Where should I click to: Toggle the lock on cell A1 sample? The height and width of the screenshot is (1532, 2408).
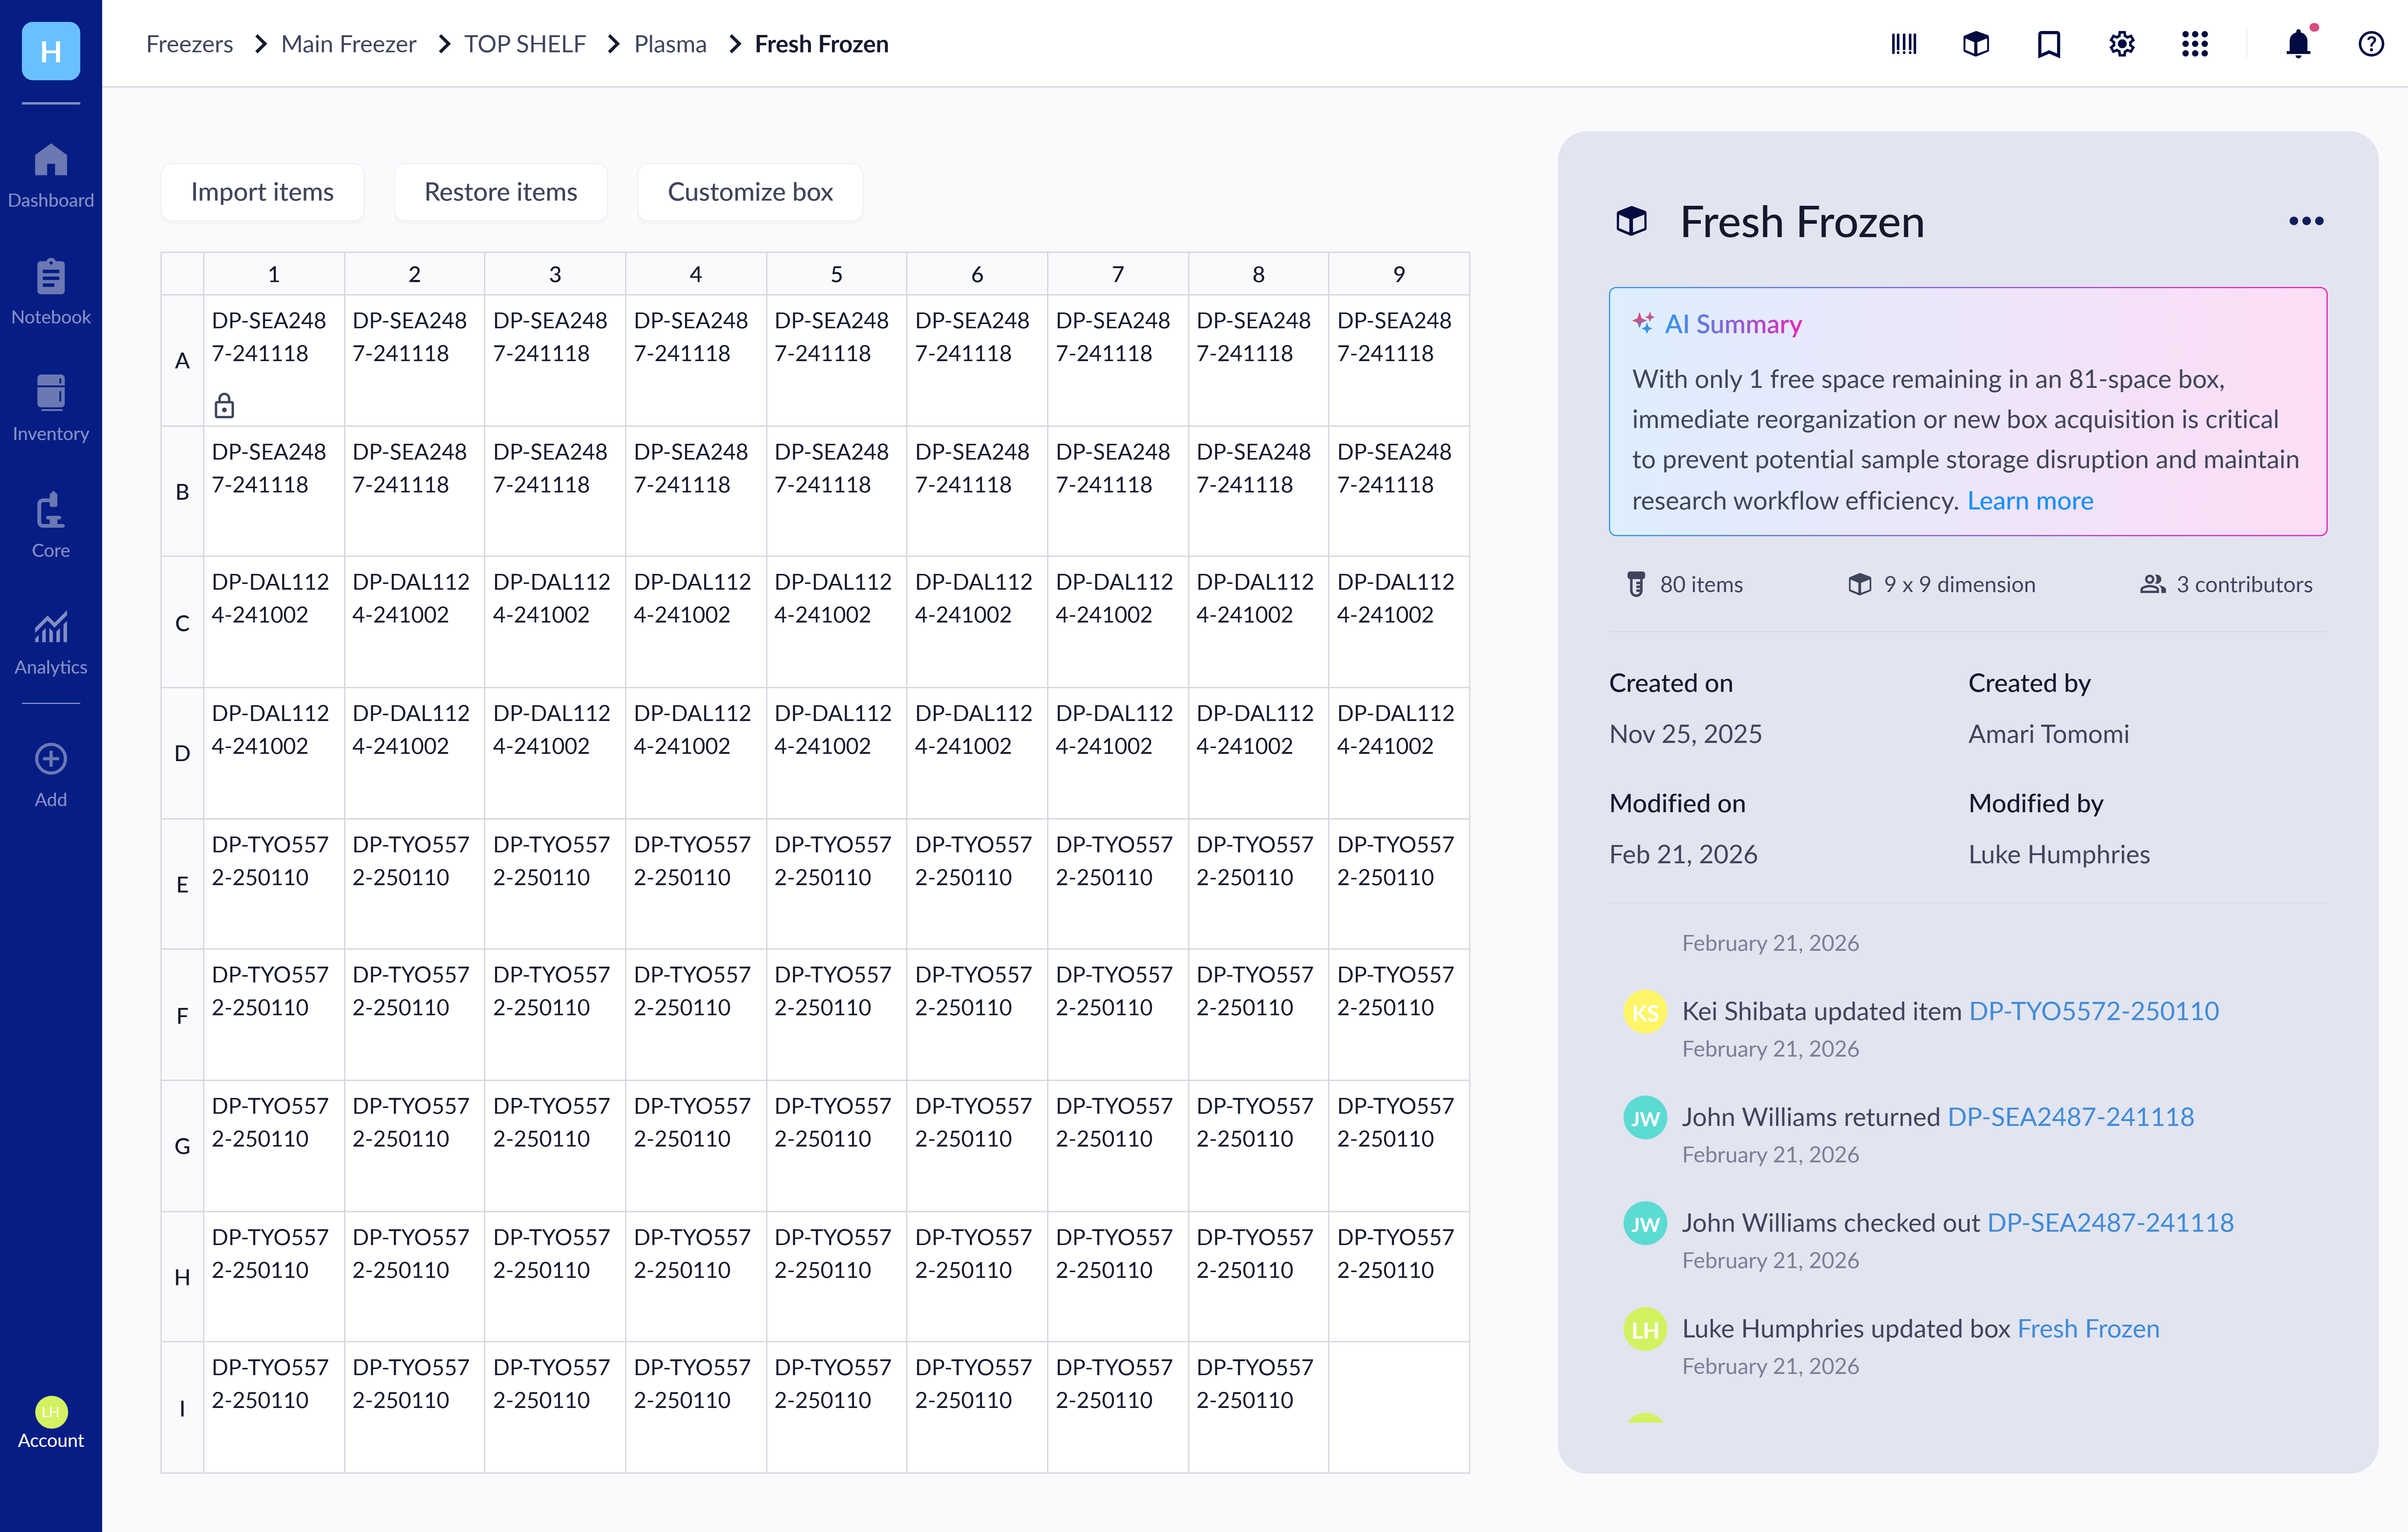[224, 406]
